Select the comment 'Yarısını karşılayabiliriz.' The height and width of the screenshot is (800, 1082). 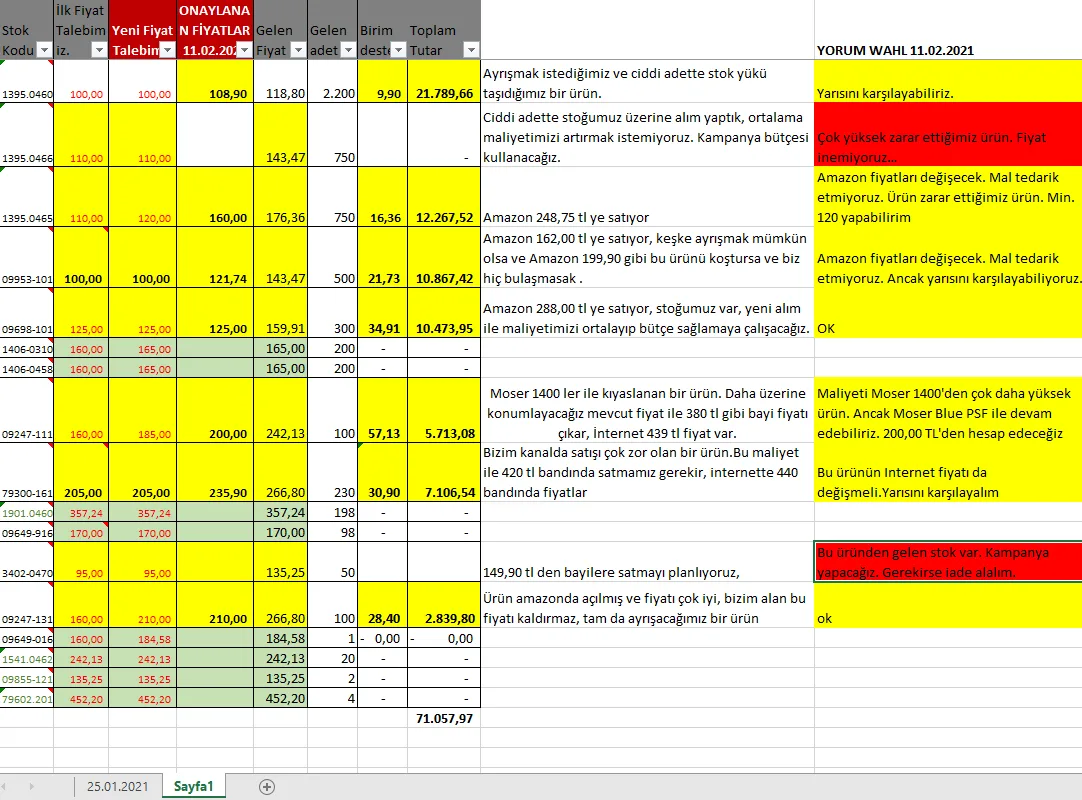coord(947,81)
